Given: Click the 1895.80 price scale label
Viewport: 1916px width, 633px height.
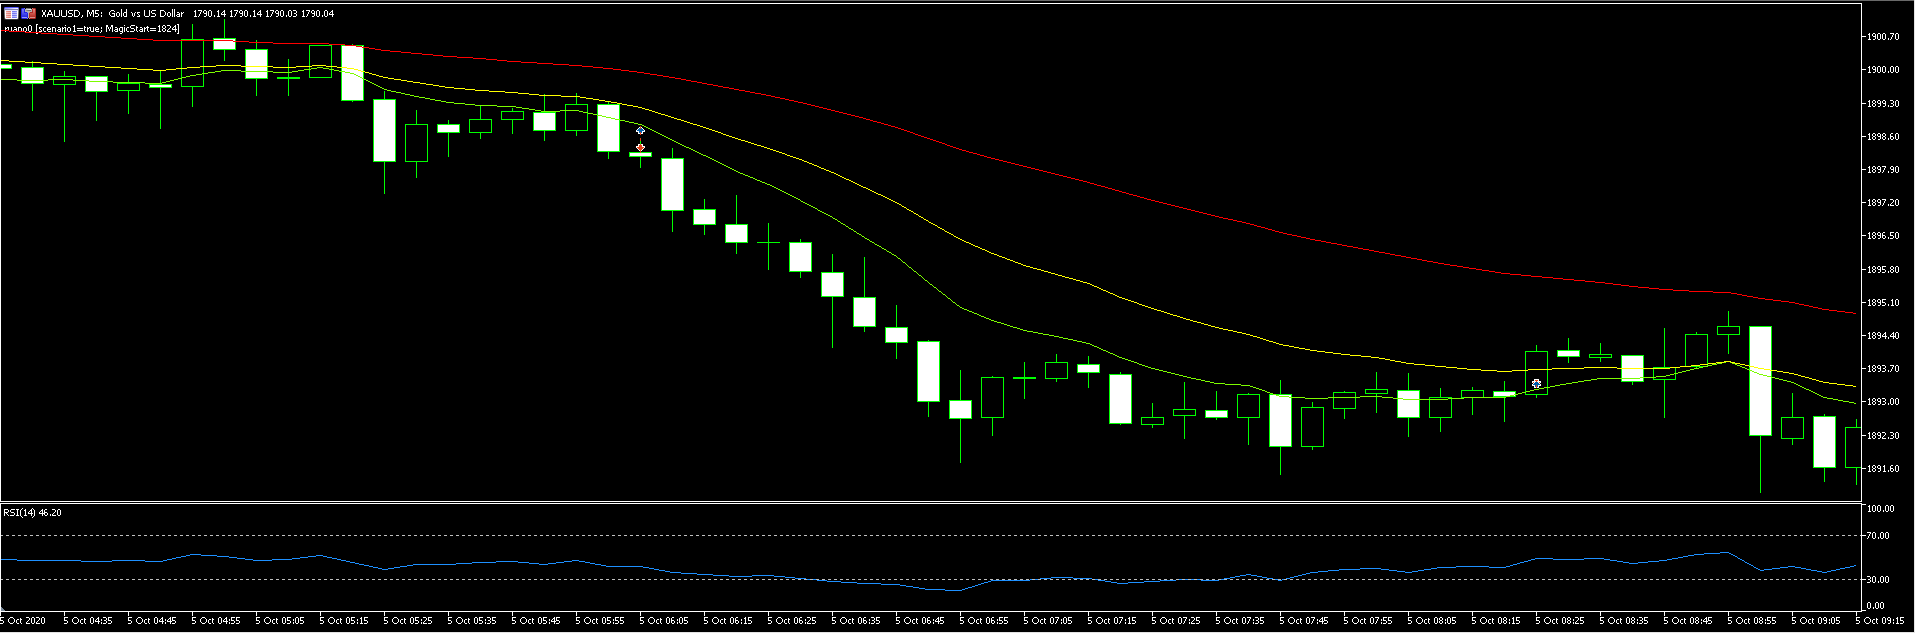Looking at the screenshot, I should click(1883, 269).
